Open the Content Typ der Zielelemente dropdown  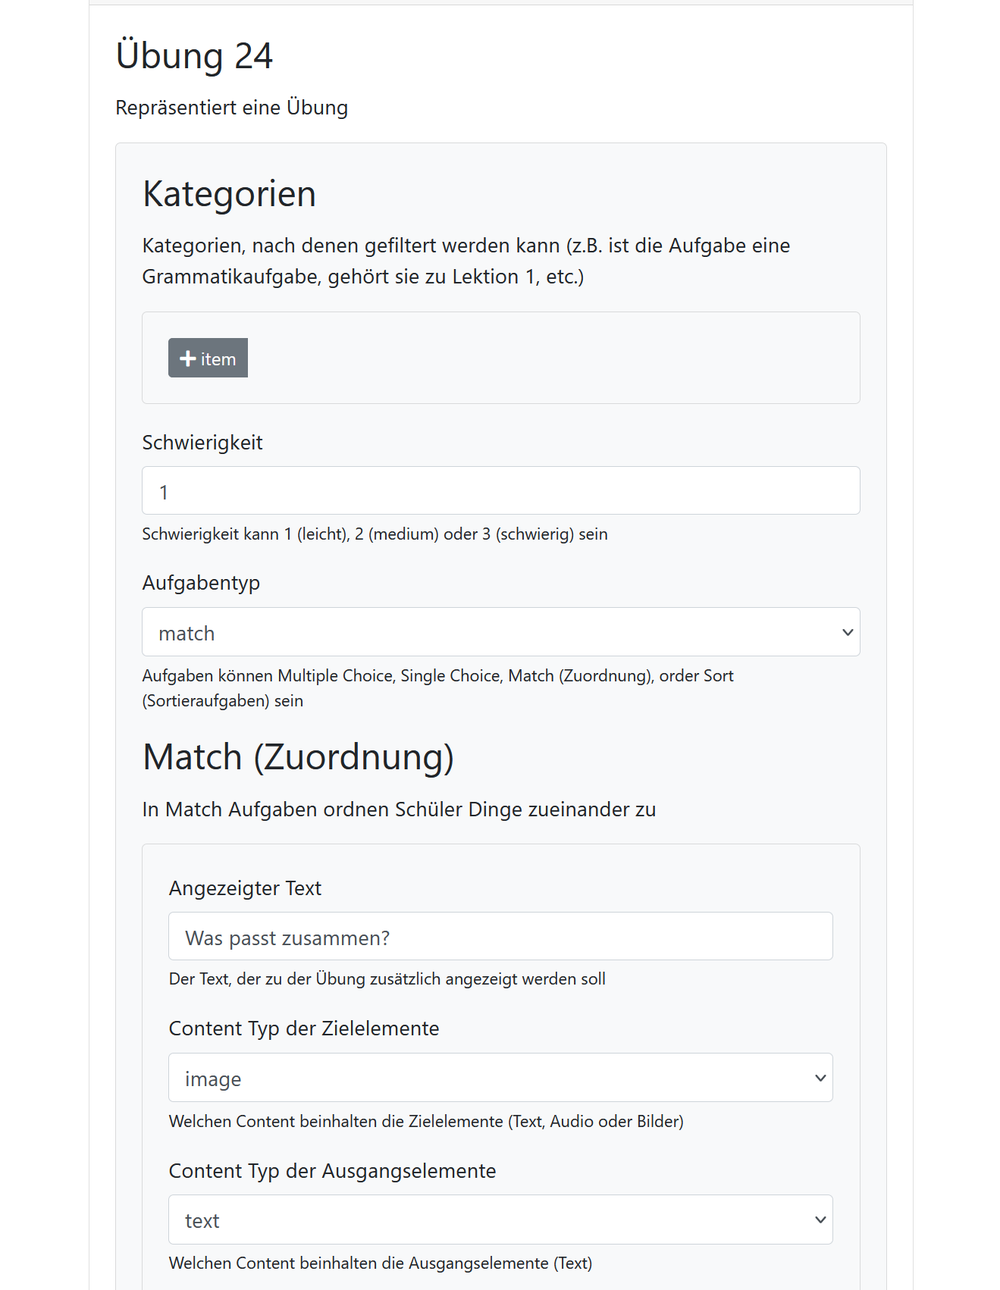click(x=501, y=1078)
